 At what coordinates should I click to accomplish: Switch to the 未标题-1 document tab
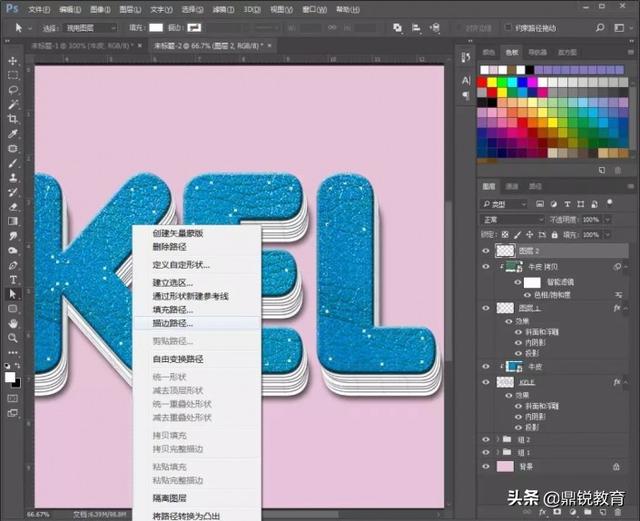click(80, 46)
